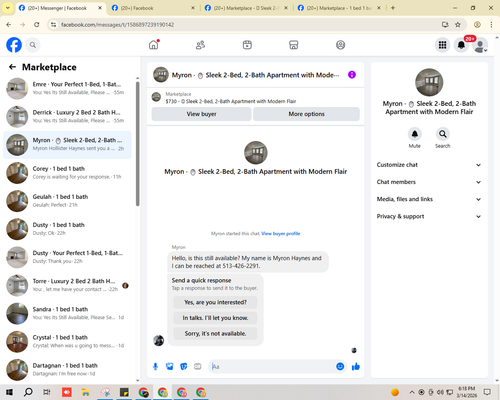Attach a photo with the image icon
Screen dimensions: 500x400
tap(170, 367)
